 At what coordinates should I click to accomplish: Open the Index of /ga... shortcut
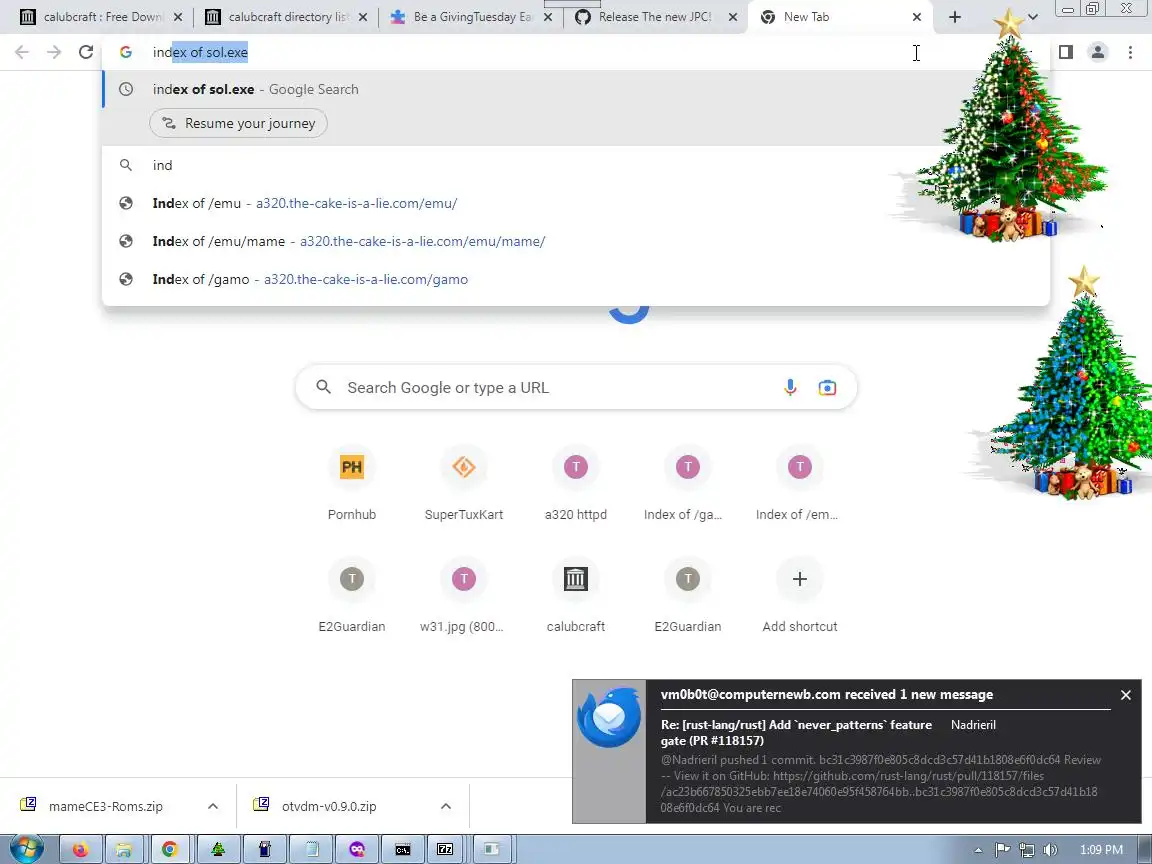pyautogui.click(x=688, y=481)
